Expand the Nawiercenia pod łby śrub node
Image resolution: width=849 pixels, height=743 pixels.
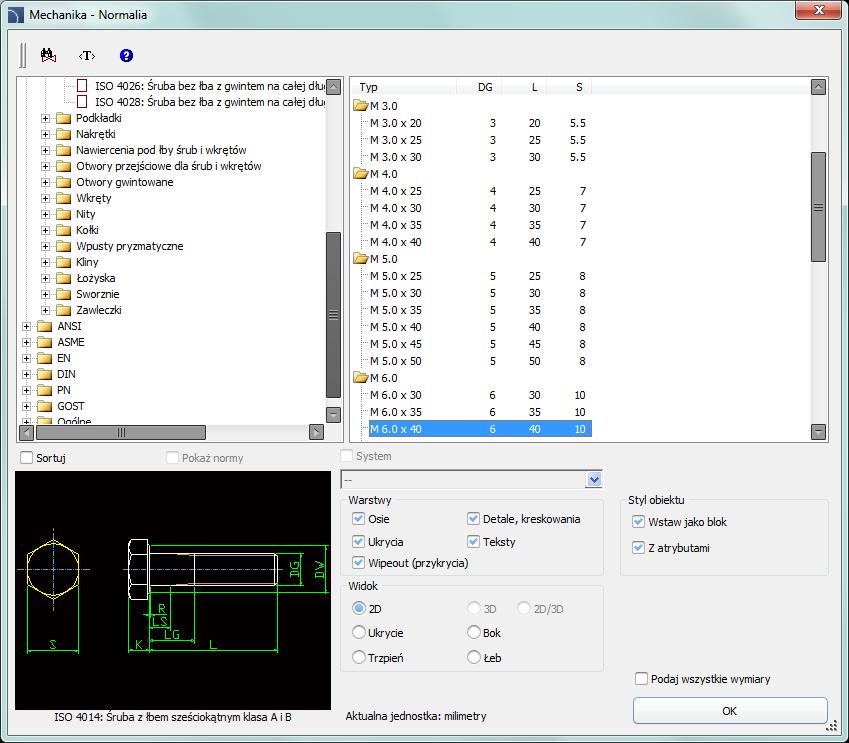45,150
